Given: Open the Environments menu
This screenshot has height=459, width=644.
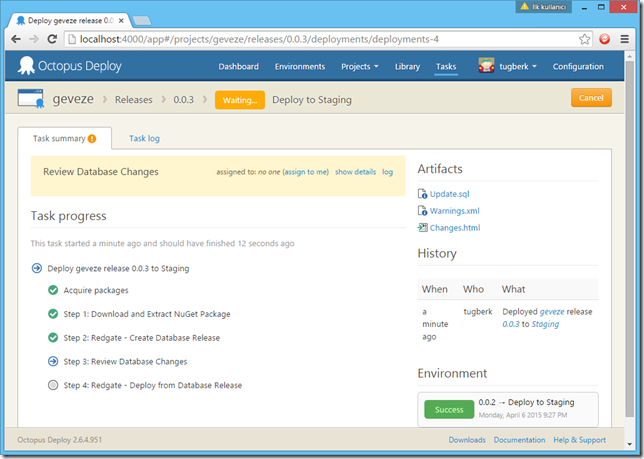Looking at the screenshot, I should (300, 67).
